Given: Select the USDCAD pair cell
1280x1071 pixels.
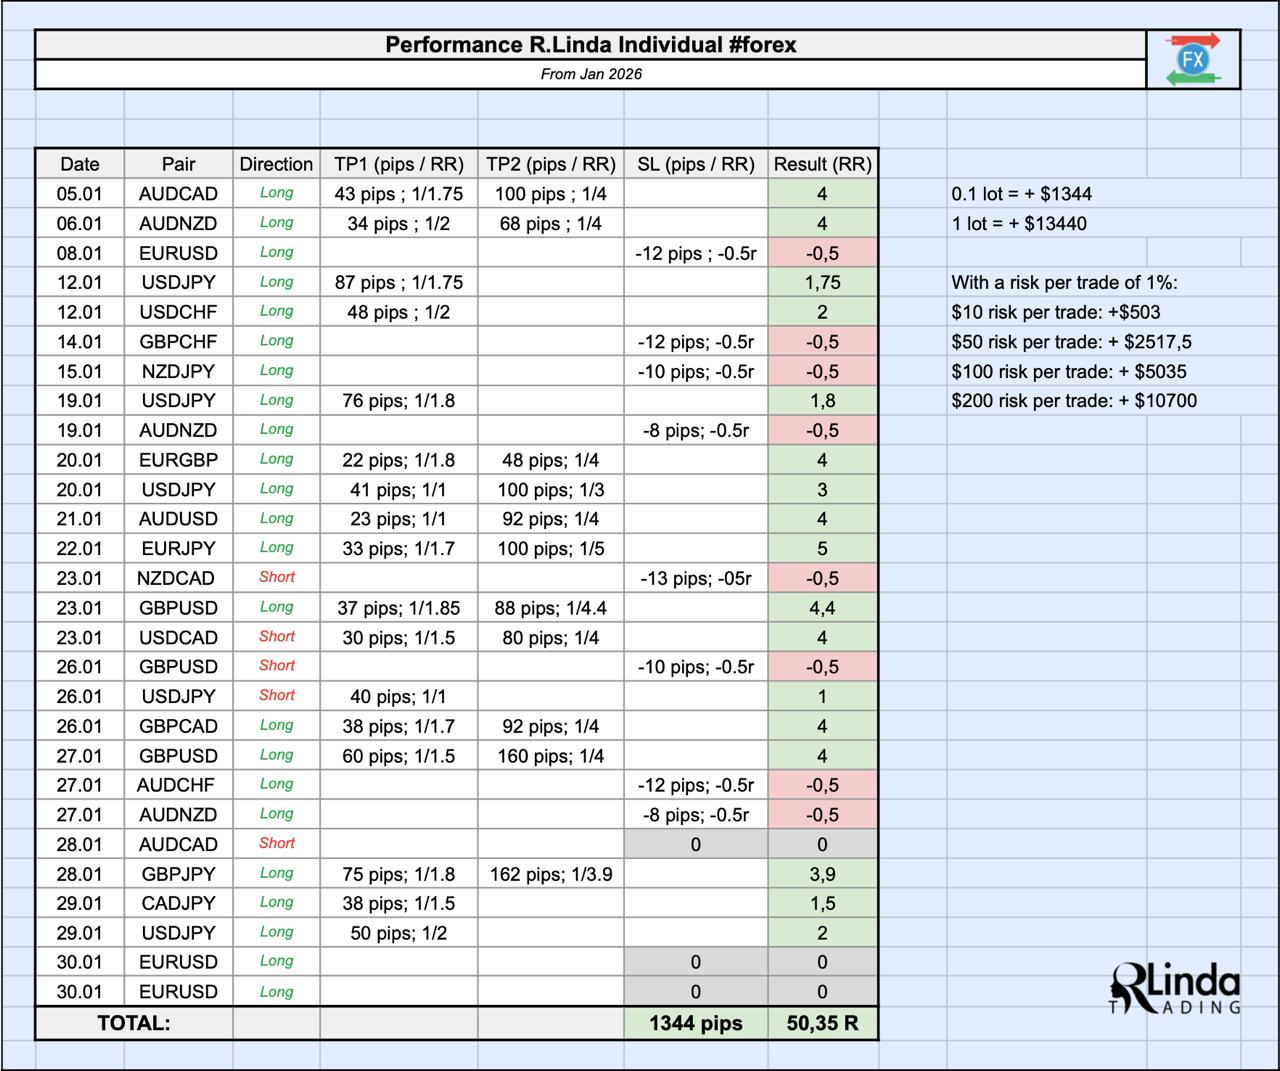Looking at the screenshot, I should tap(178, 637).
